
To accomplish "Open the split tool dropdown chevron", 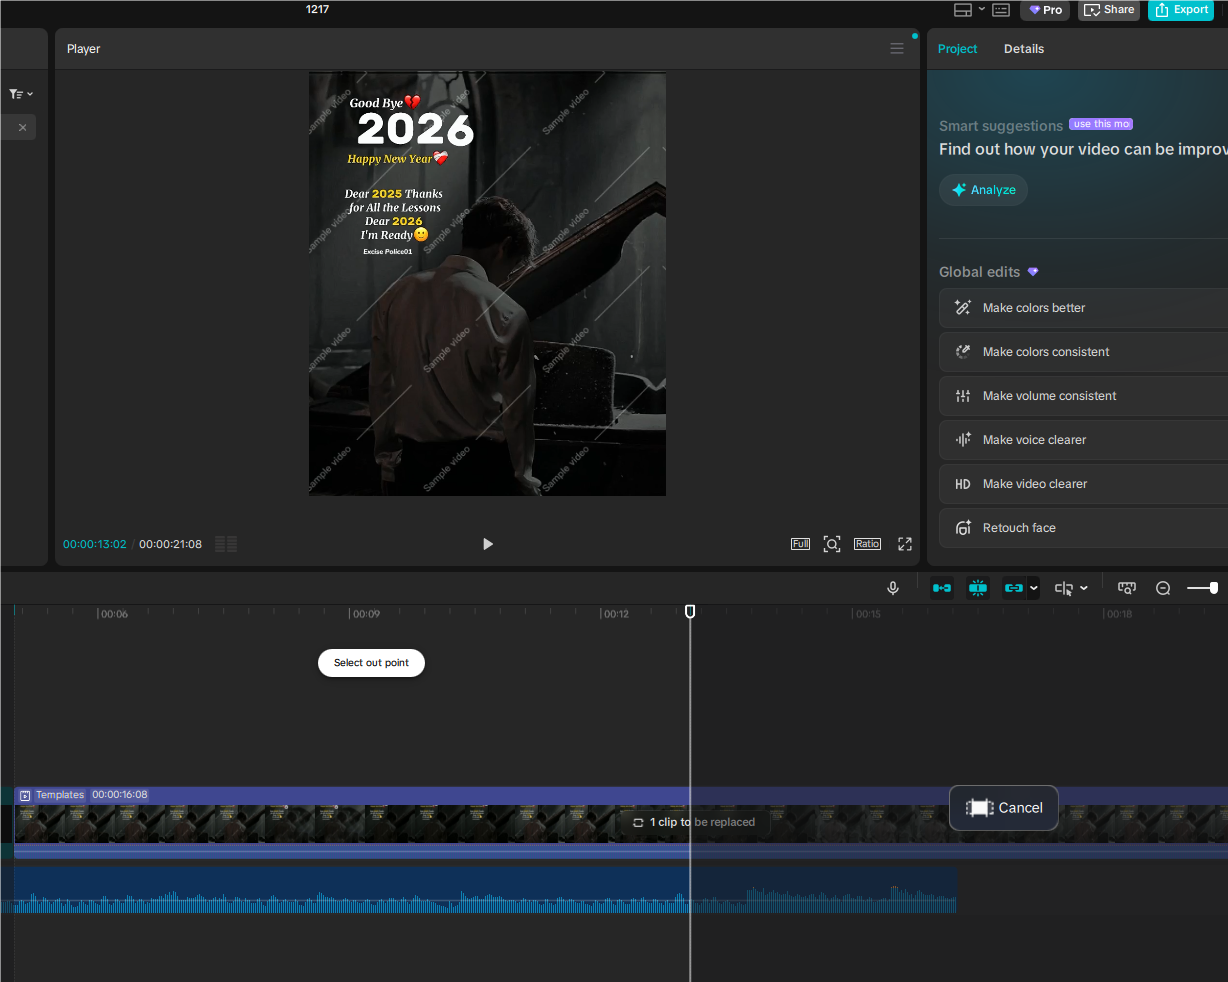I will pos(1083,588).
